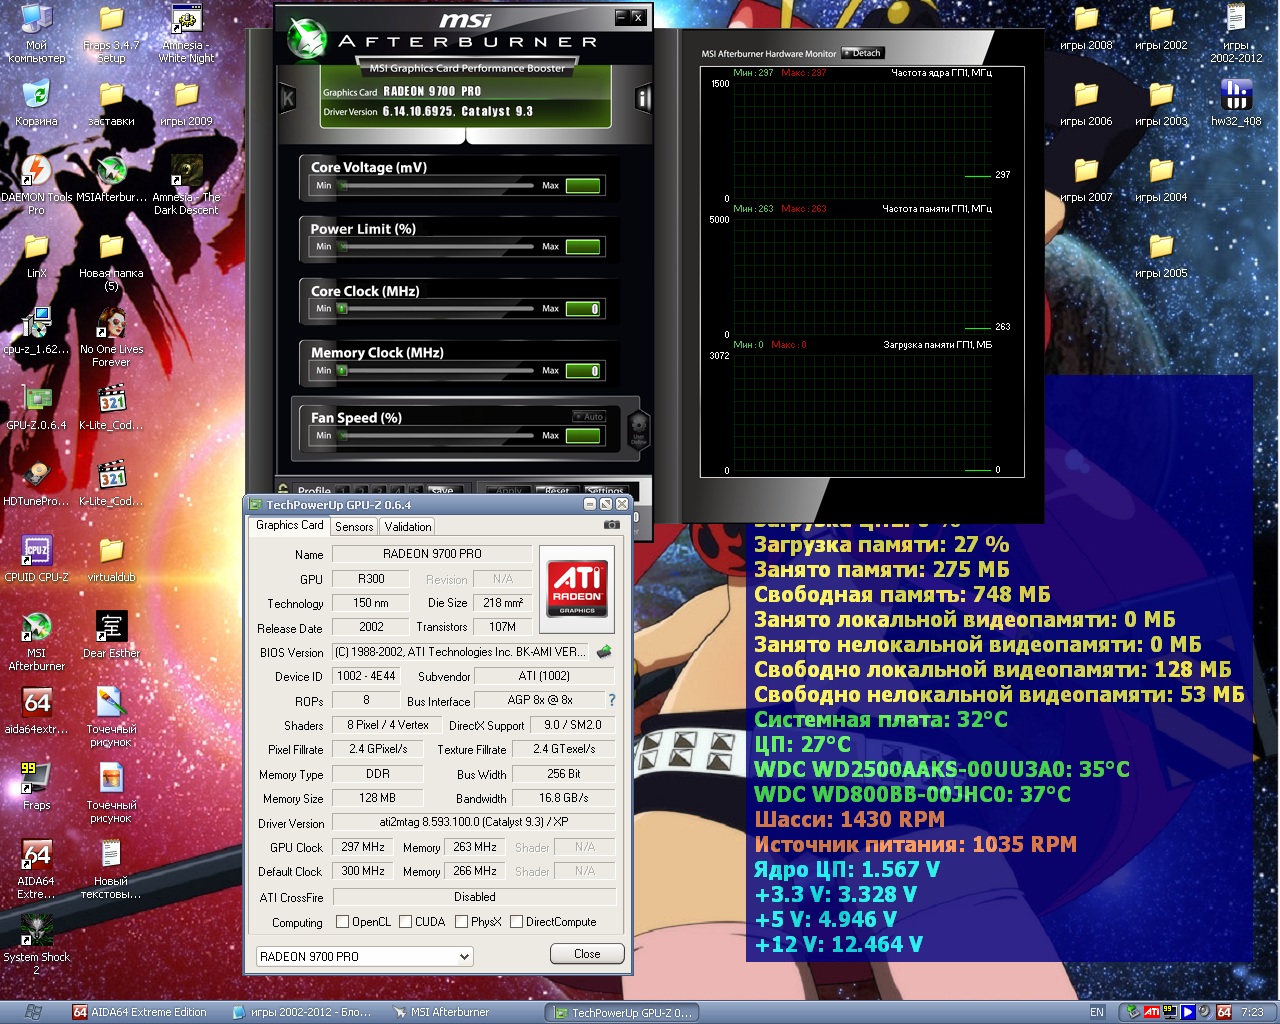
Task: Open the Amnesia - The Dark Descent shortcut
Action: tap(186, 185)
